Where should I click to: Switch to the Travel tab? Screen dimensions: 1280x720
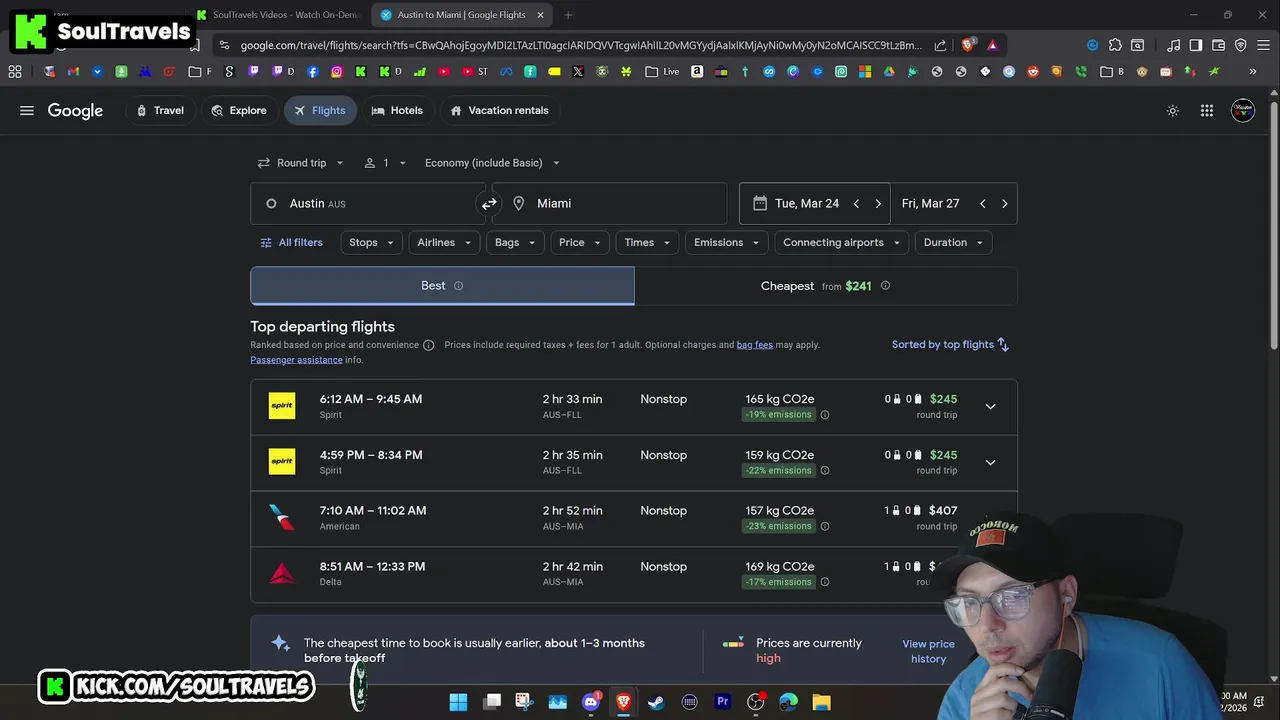point(160,111)
